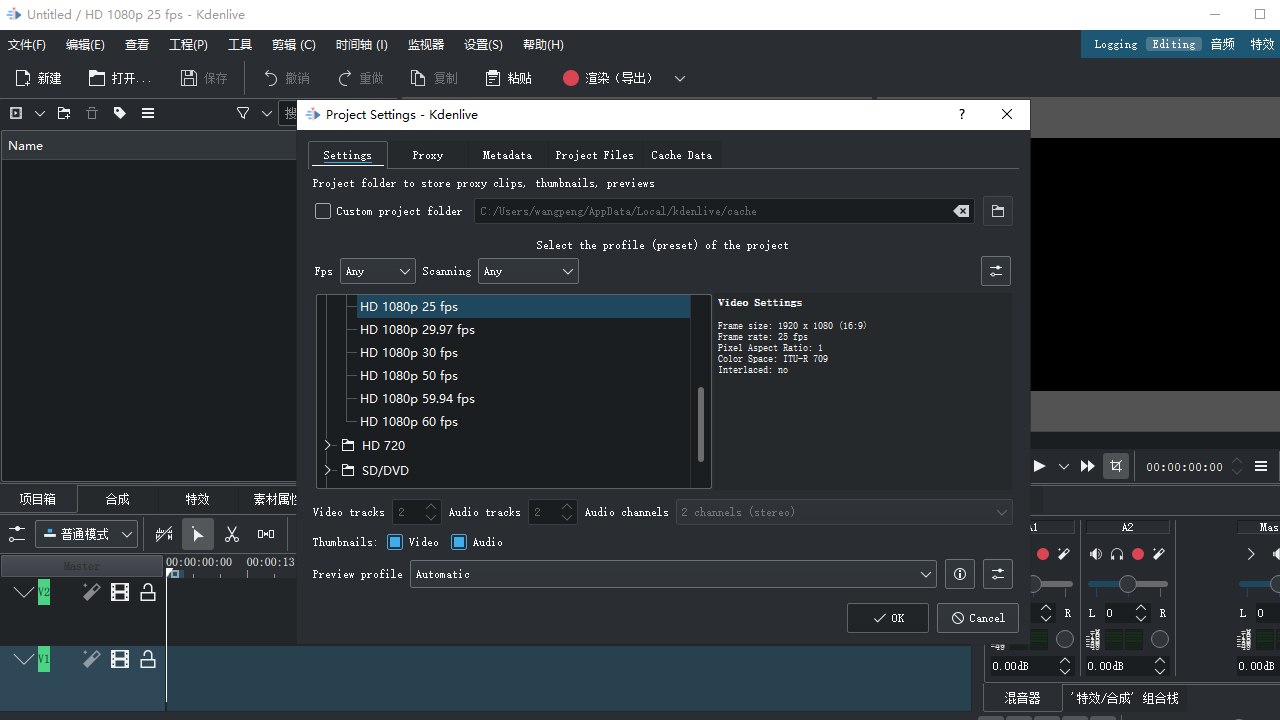Viewport: 1280px width, 720px height.
Task: Click the clear text icon in folder path field
Action: (x=961, y=211)
